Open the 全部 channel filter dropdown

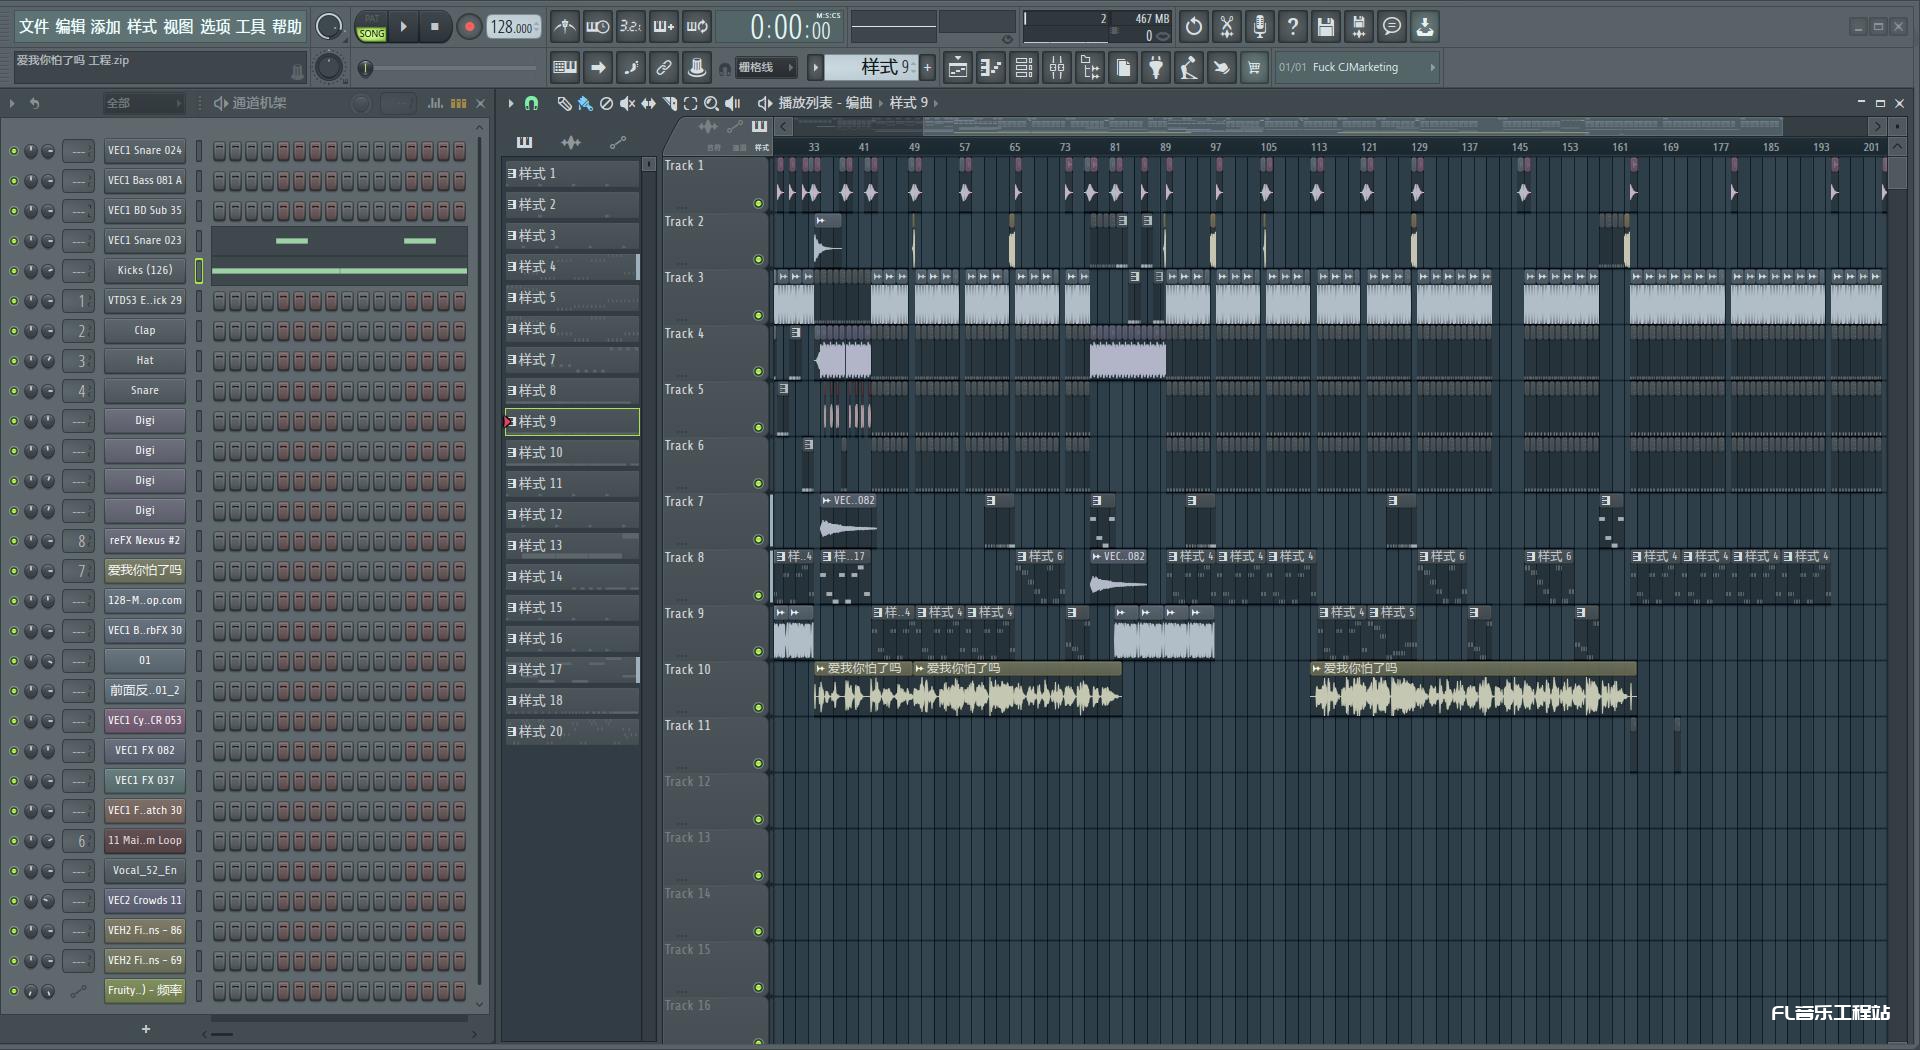coord(144,103)
